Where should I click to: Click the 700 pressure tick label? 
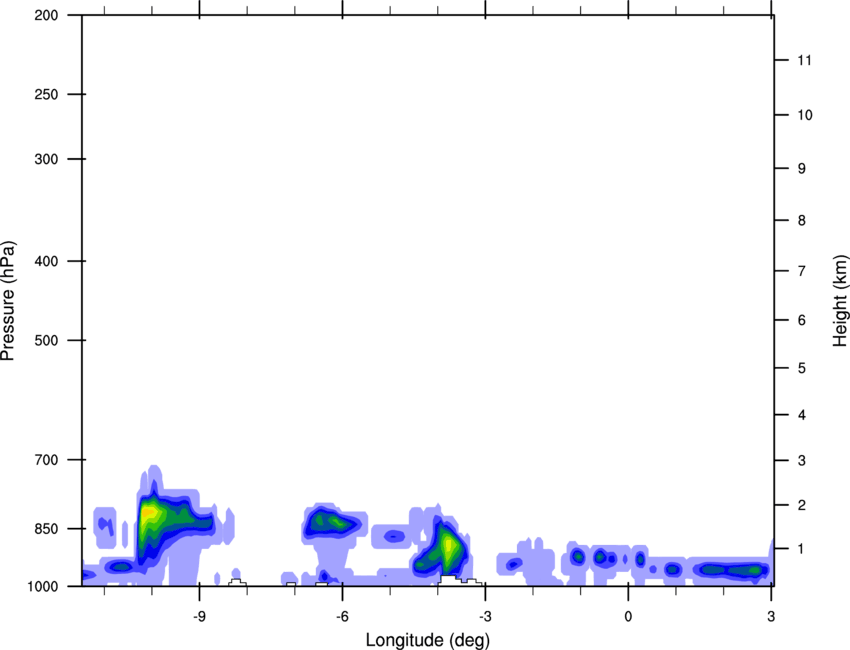pos(46,460)
